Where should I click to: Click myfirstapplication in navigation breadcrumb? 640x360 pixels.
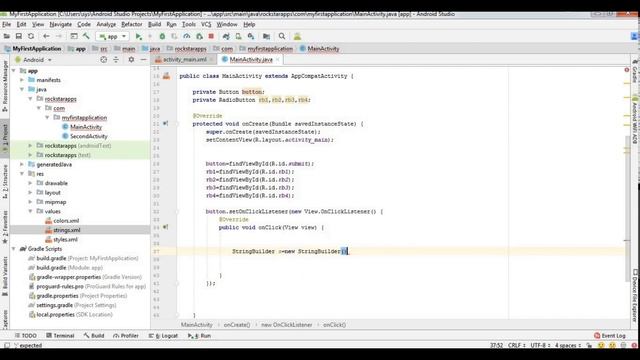point(270,49)
